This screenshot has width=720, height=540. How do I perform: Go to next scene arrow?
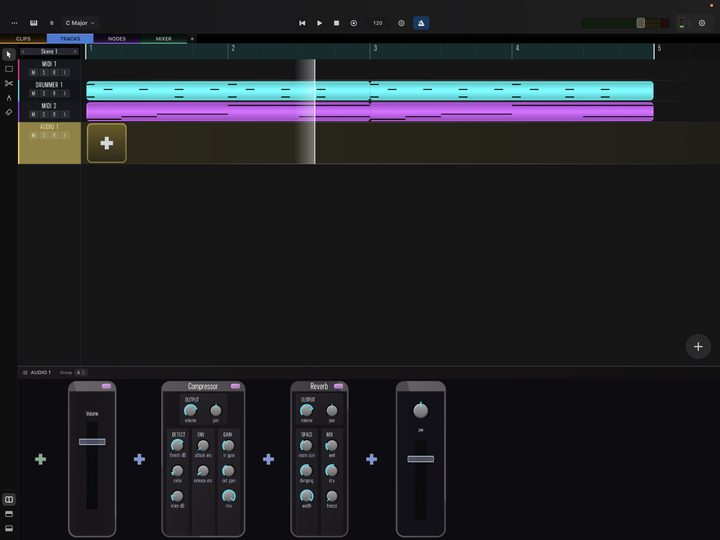click(x=75, y=51)
